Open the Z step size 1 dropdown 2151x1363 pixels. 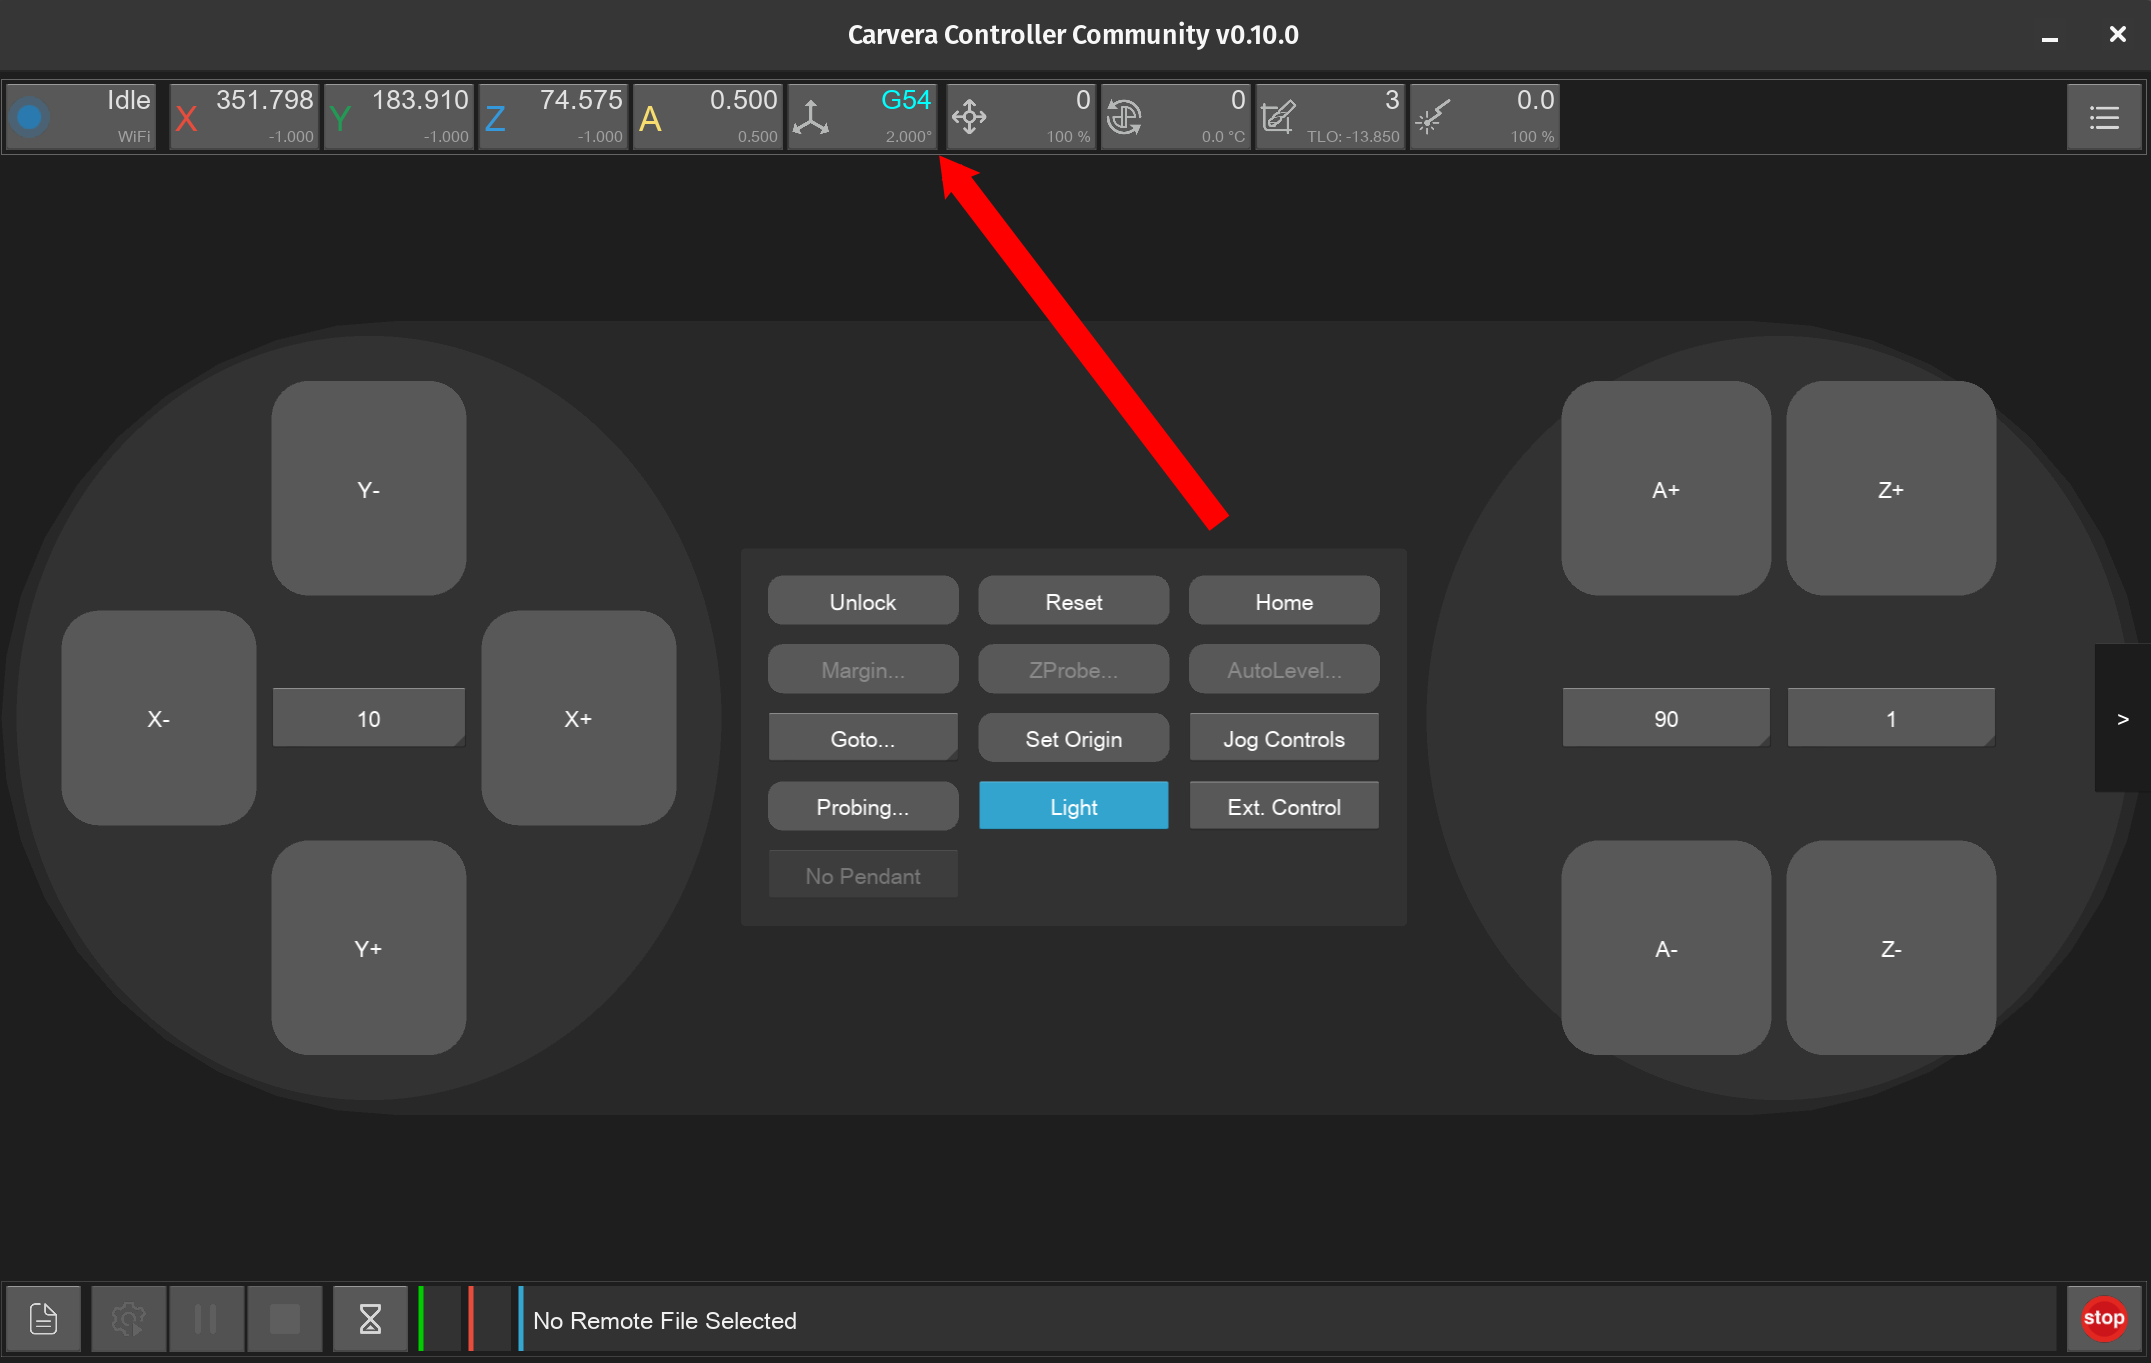[x=1890, y=718]
